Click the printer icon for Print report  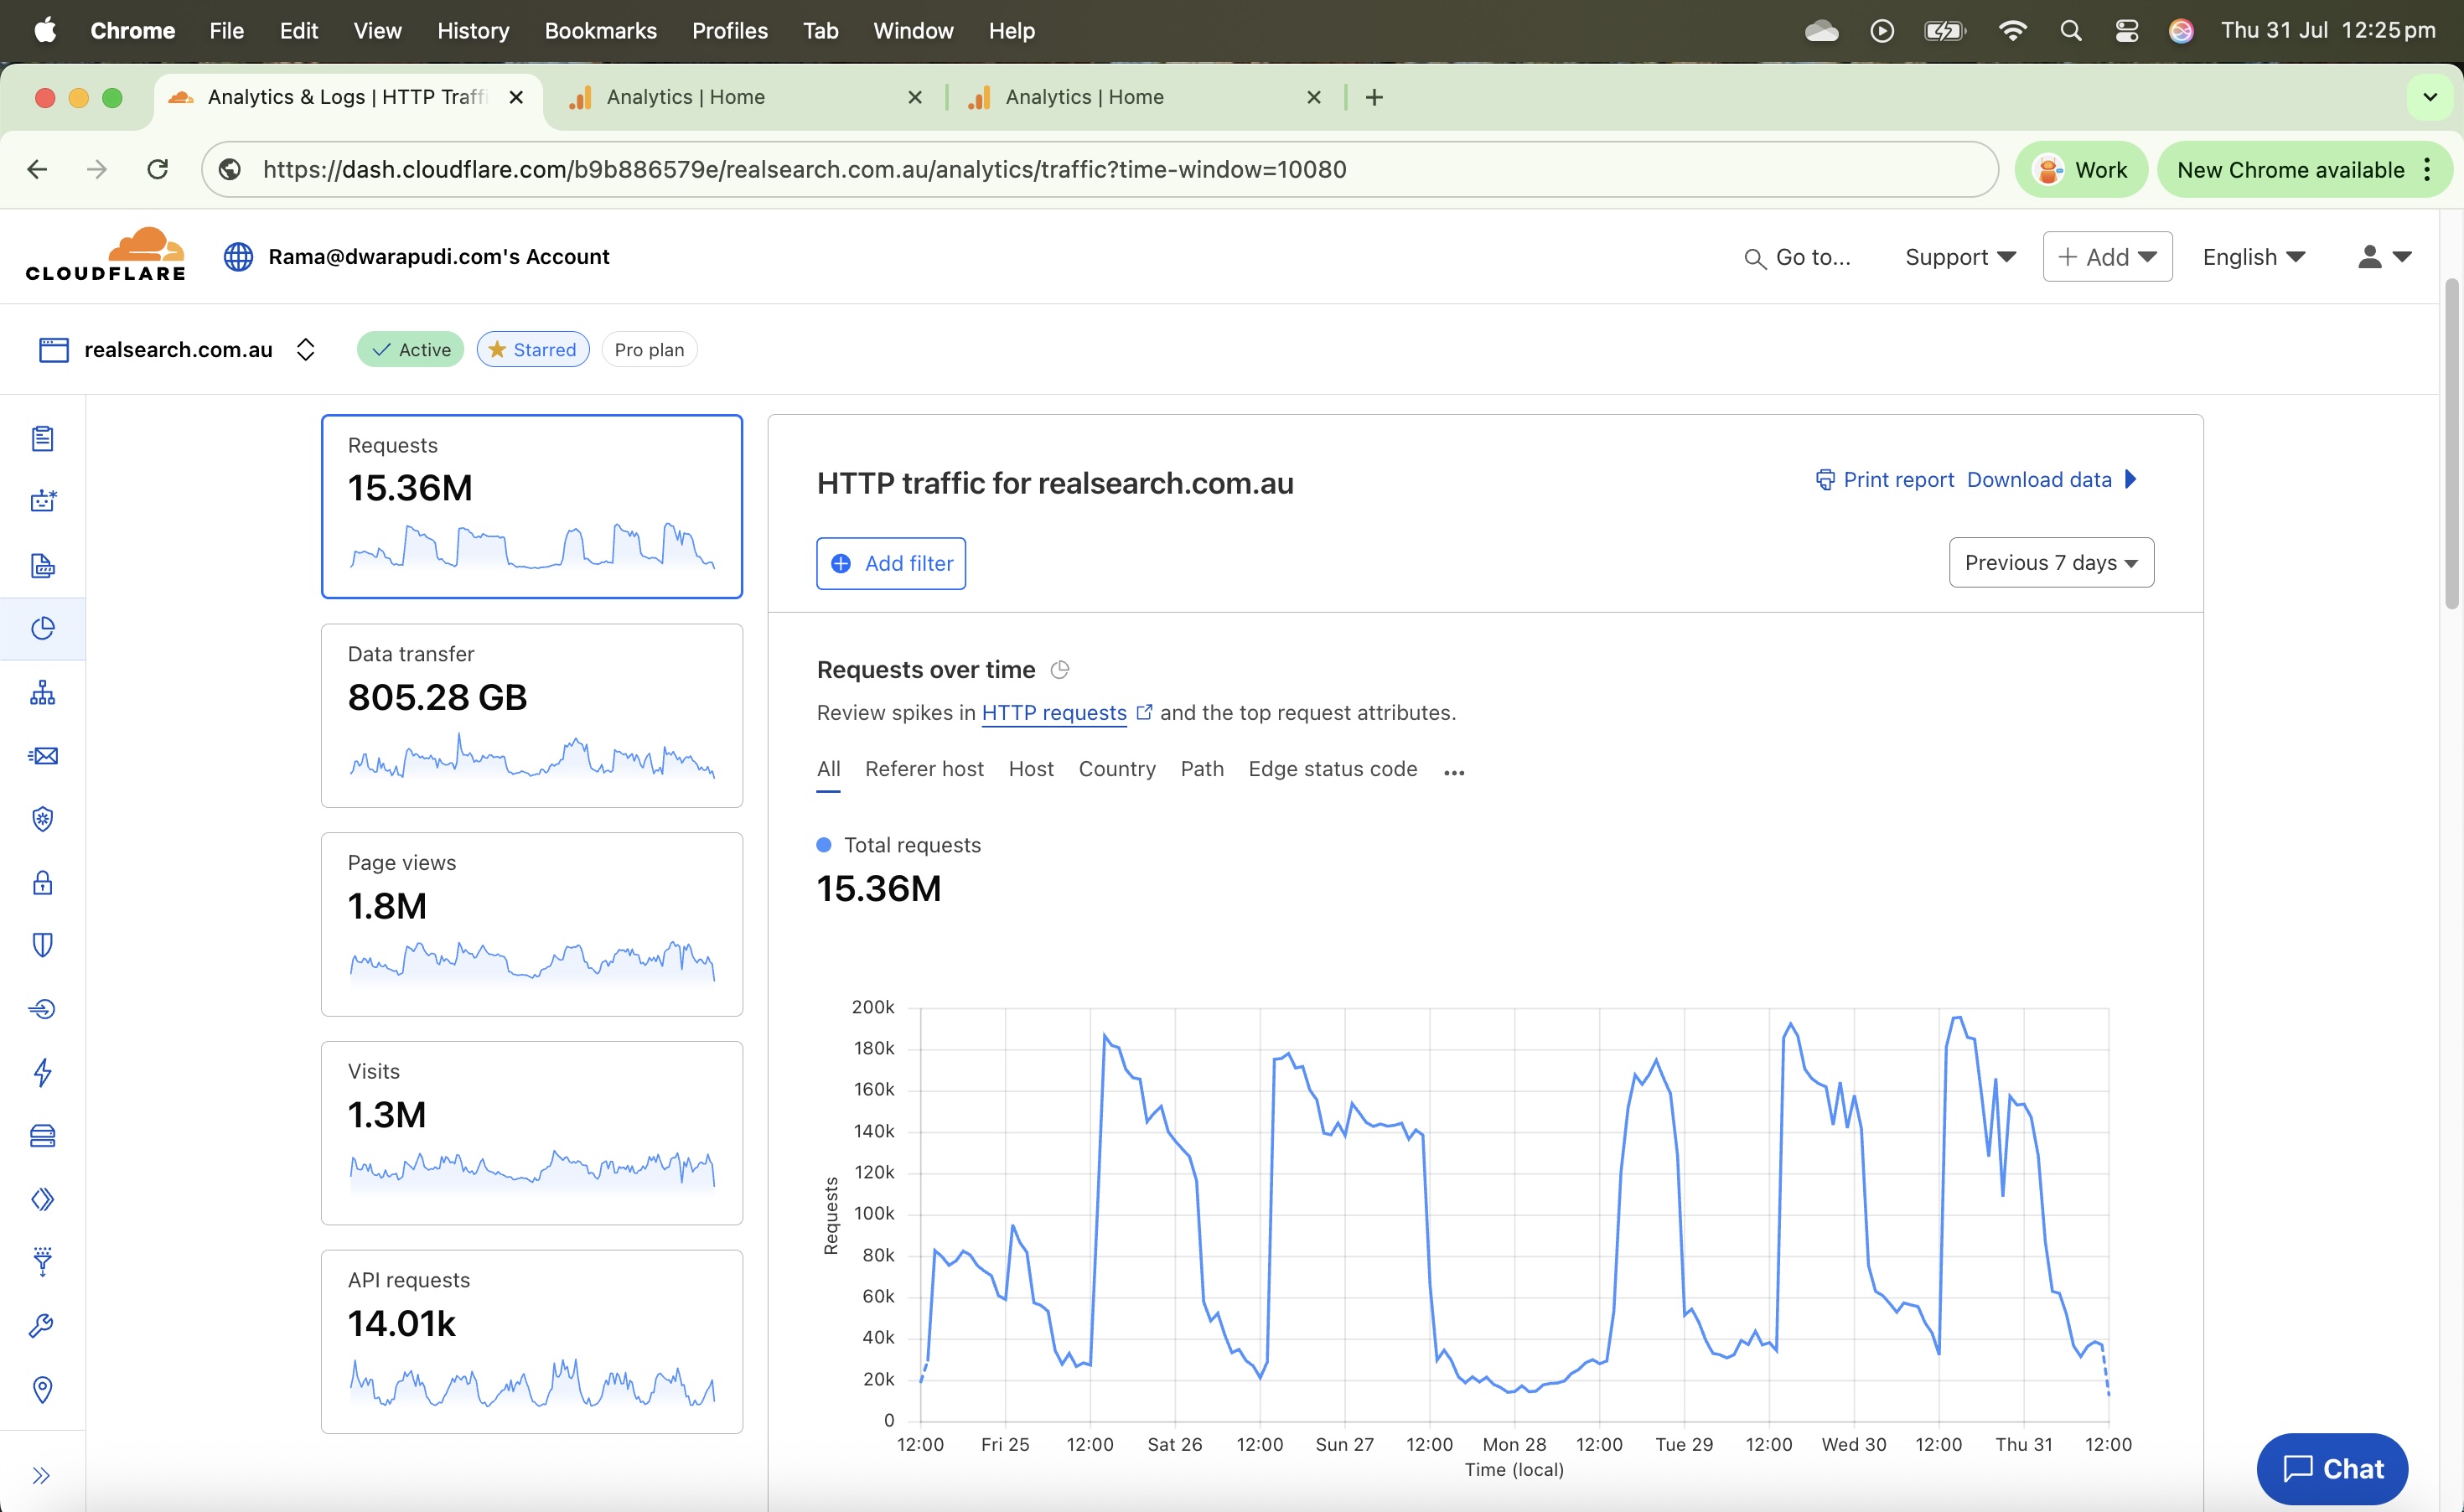coord(1825,480)
